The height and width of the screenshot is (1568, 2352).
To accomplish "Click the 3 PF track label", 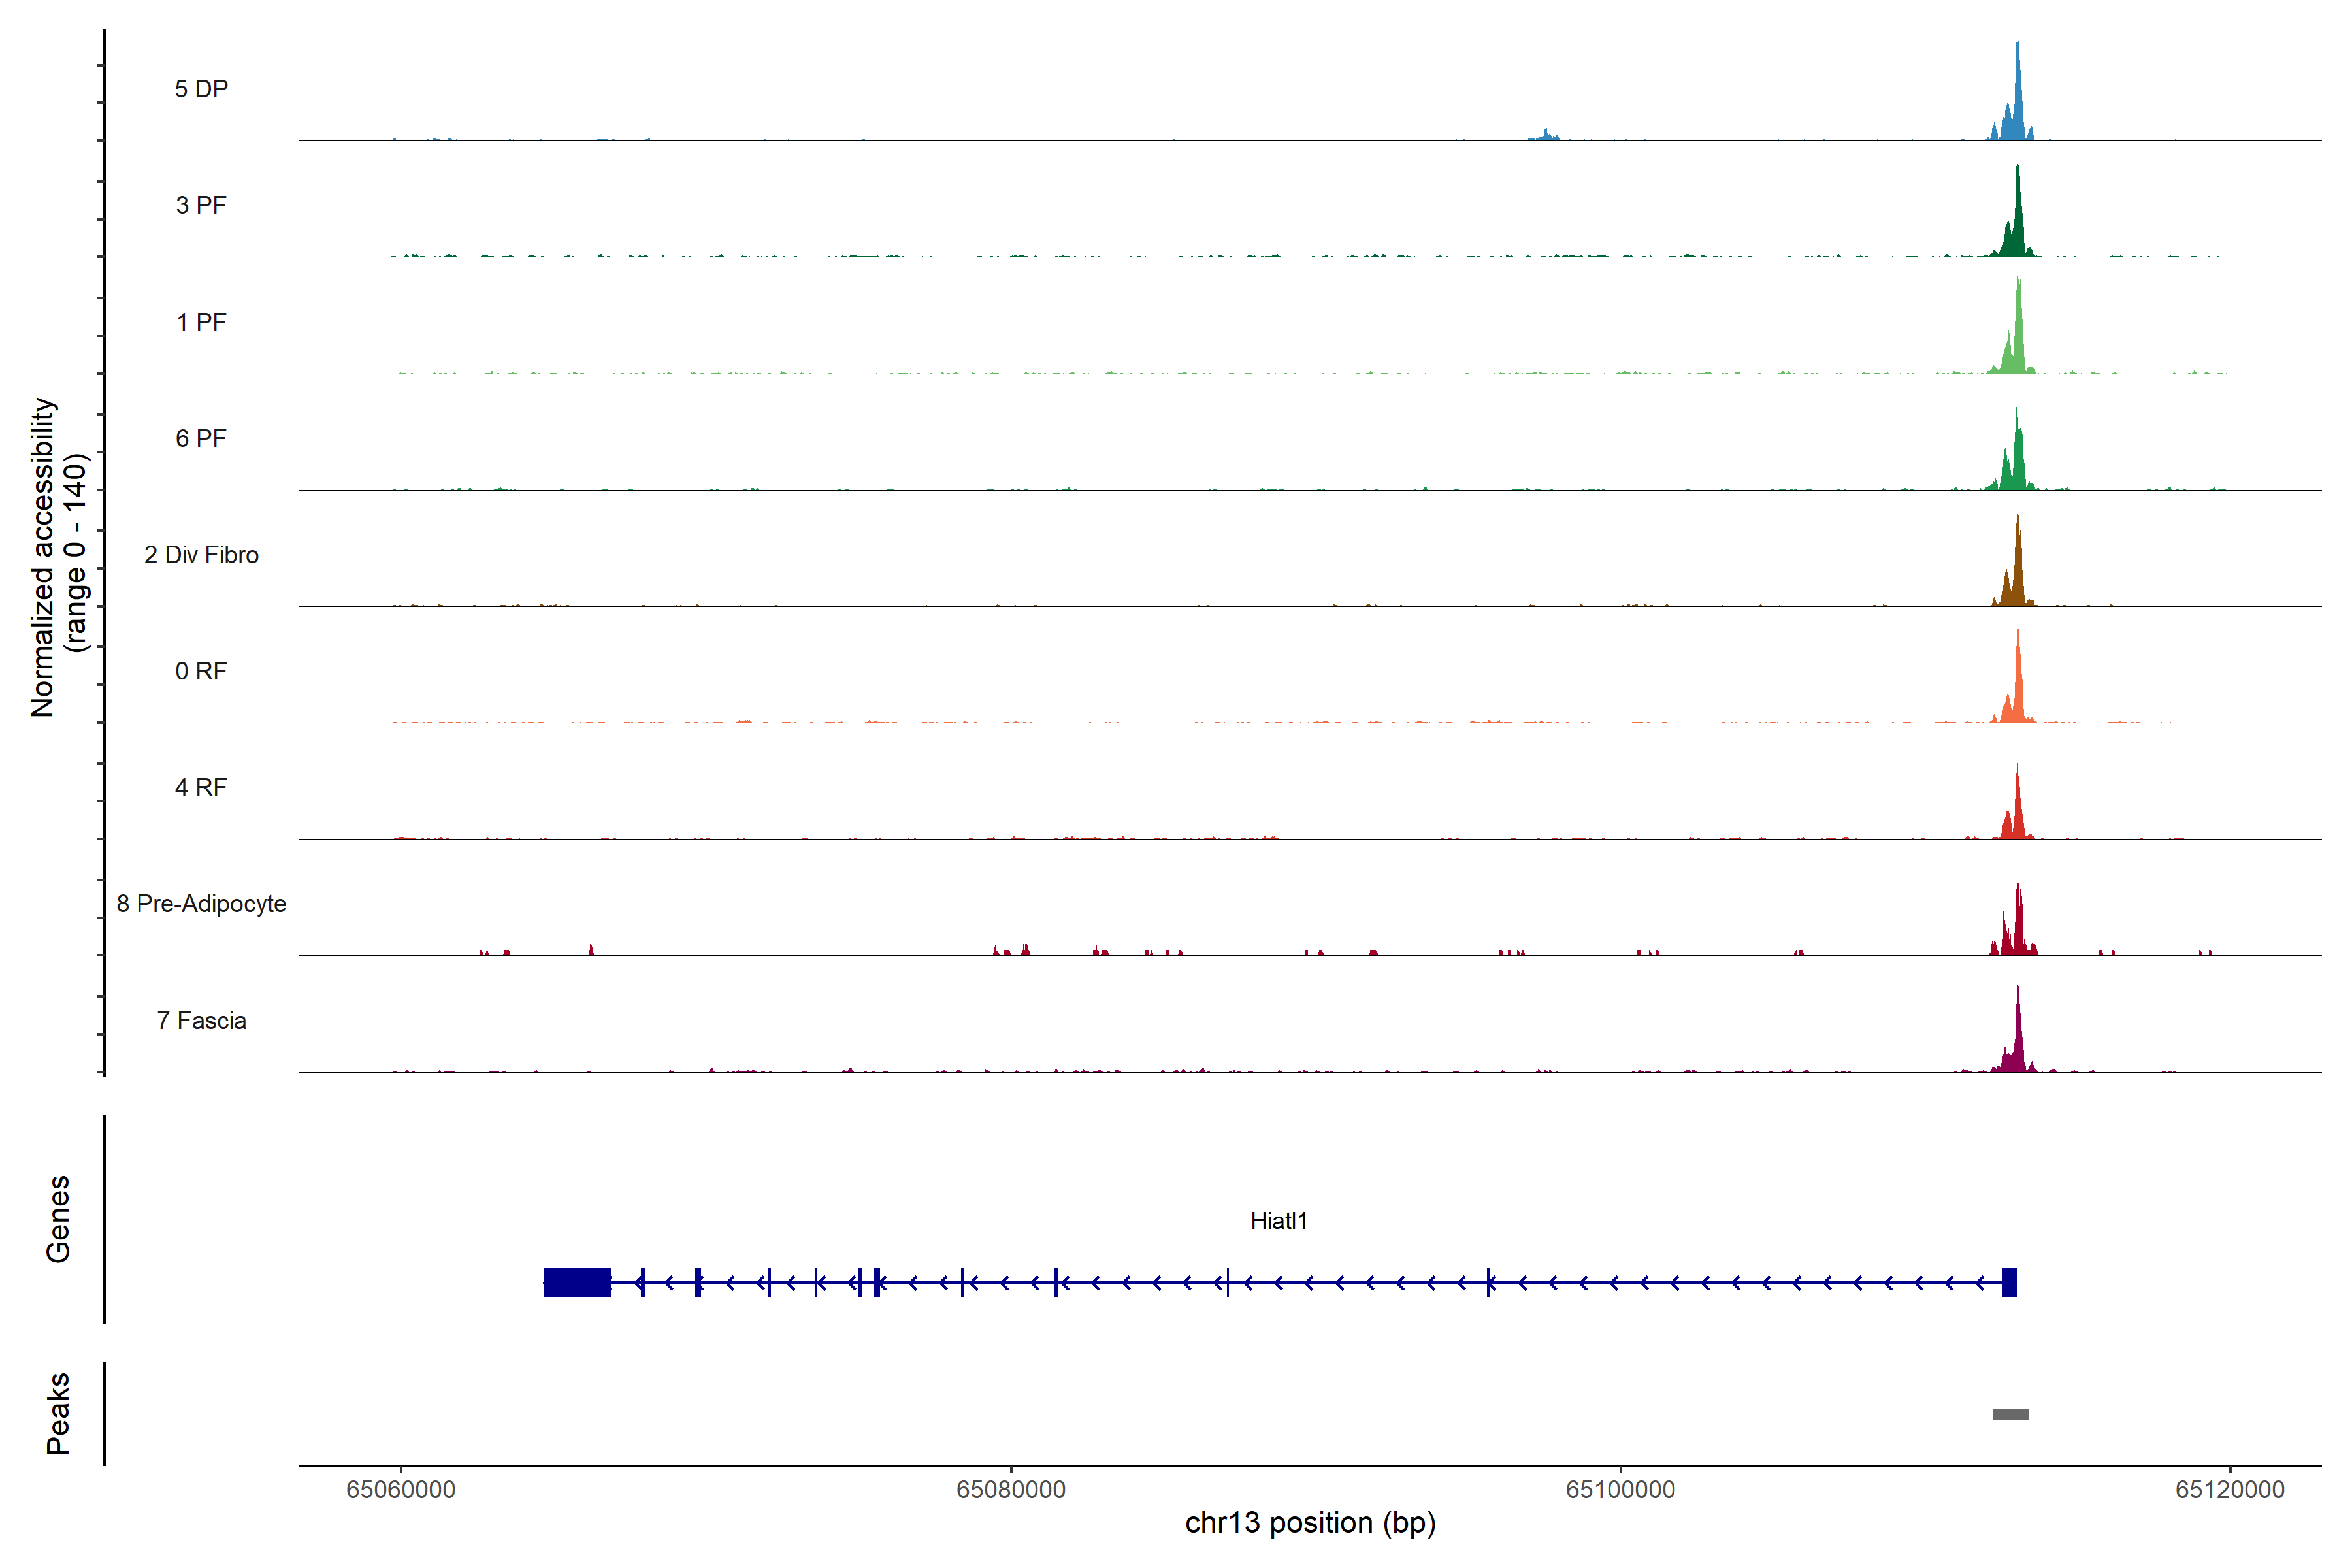I will pos(201,205).
